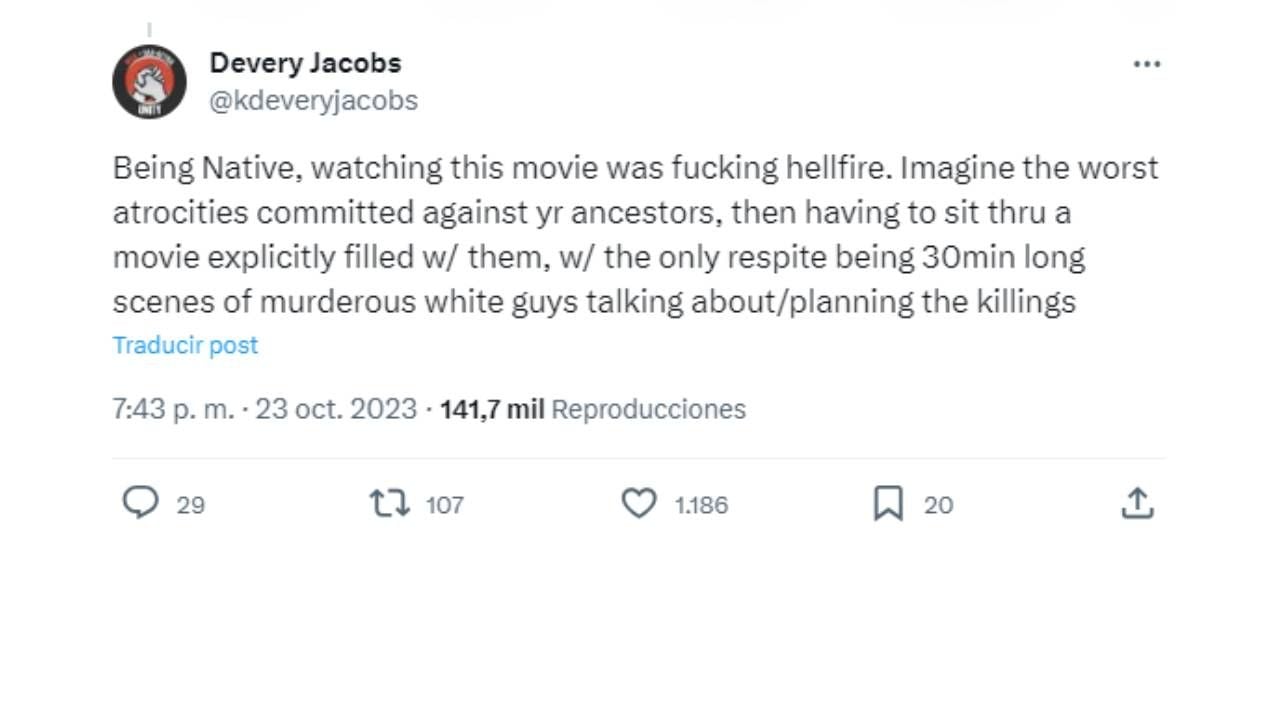Toggle the bookmark icon
The image size is (1280, 720).
888,503
